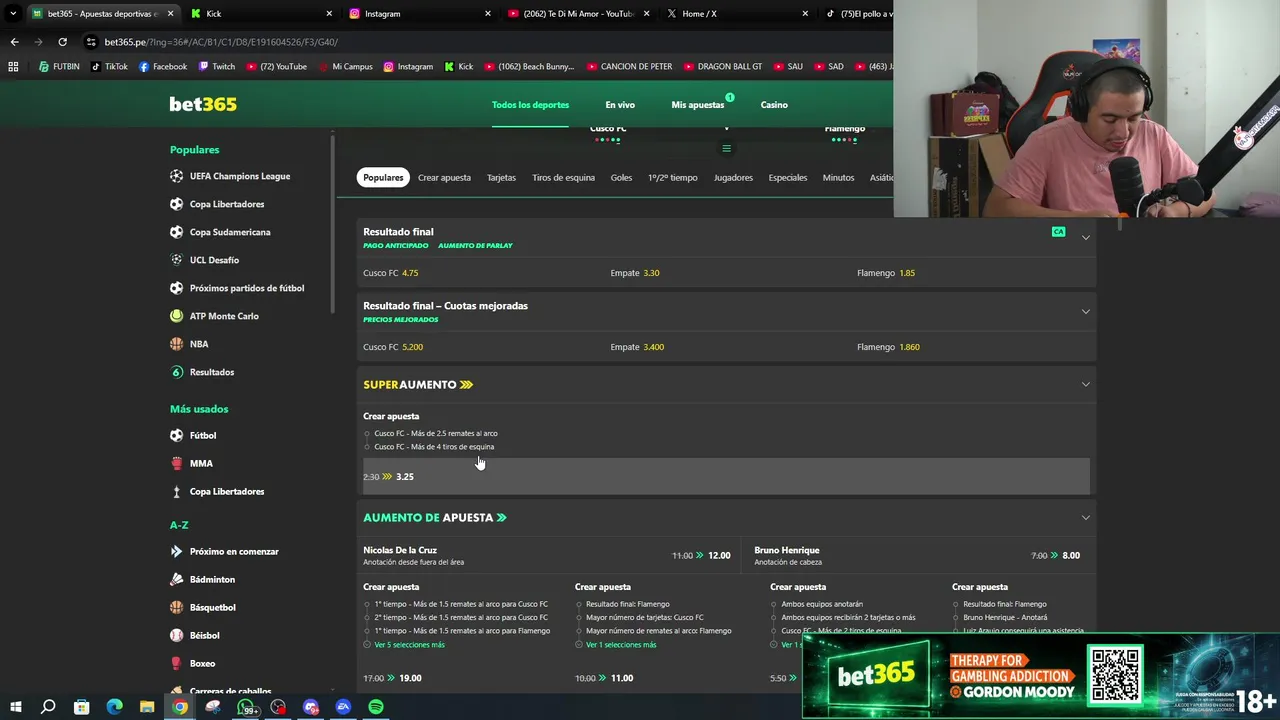Switch to En vivo tab

tap(620, 105)
